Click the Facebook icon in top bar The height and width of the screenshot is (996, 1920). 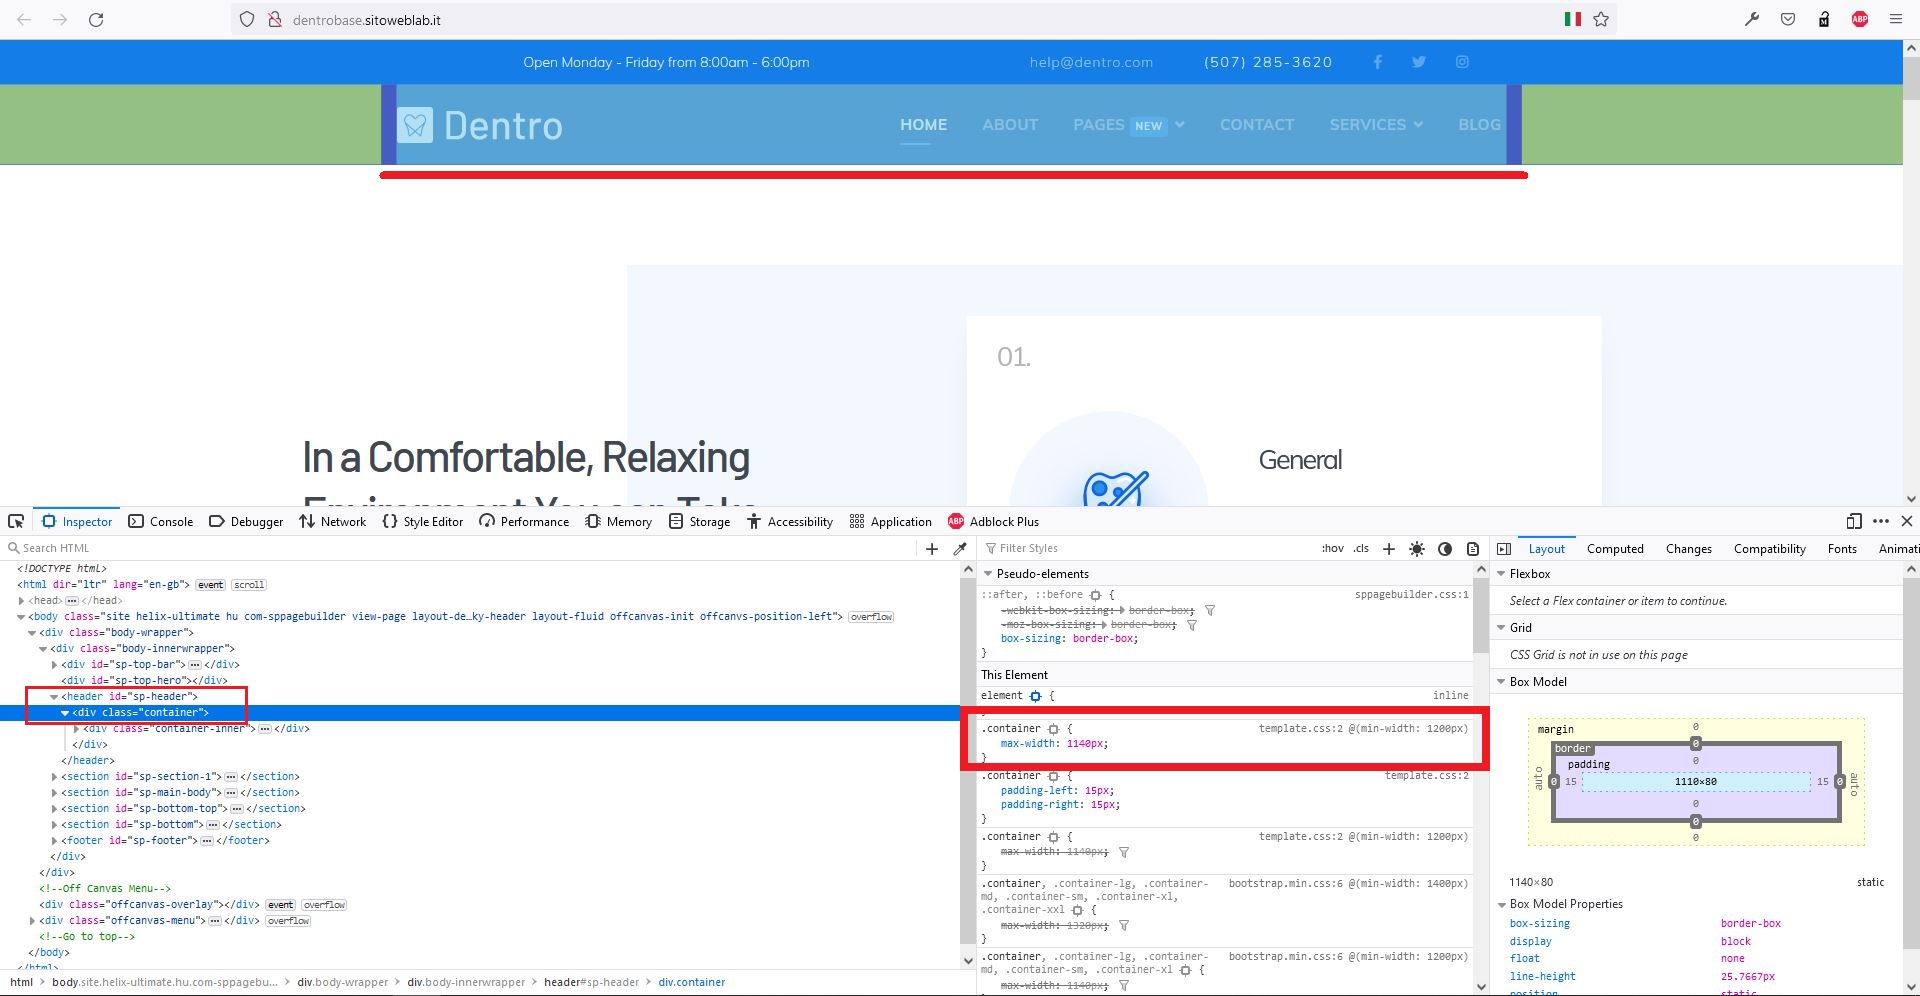coord(1377,62)
